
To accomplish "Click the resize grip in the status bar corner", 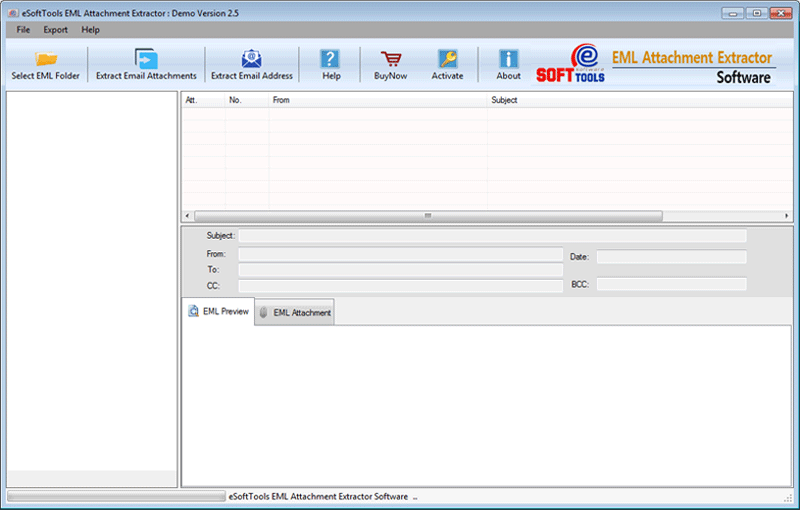I will [788, 498].
